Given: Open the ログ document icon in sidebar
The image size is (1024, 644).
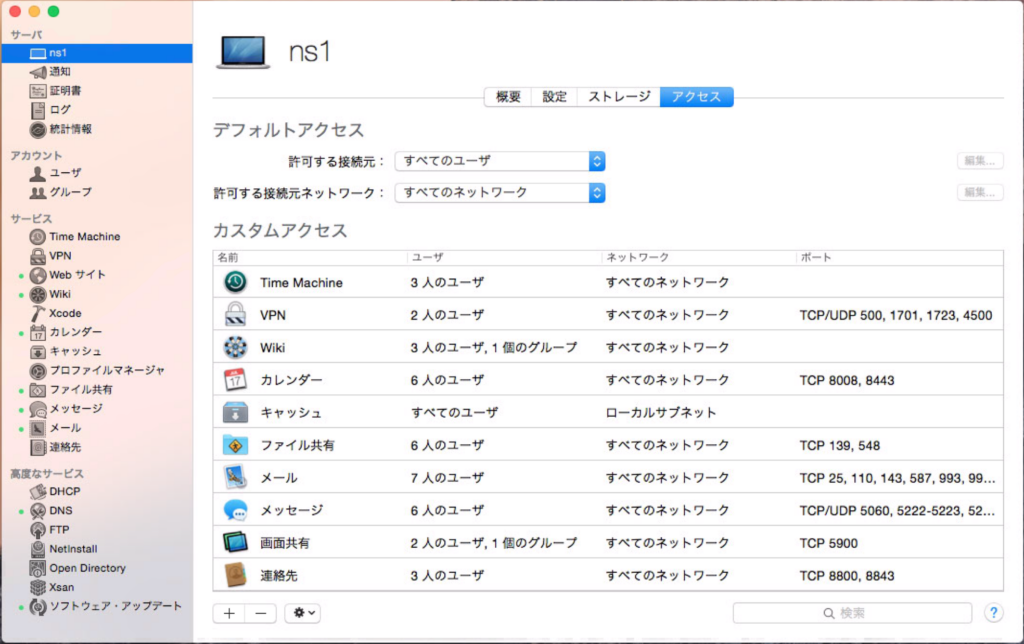Looking at the screenshot, I should (38, 110).
